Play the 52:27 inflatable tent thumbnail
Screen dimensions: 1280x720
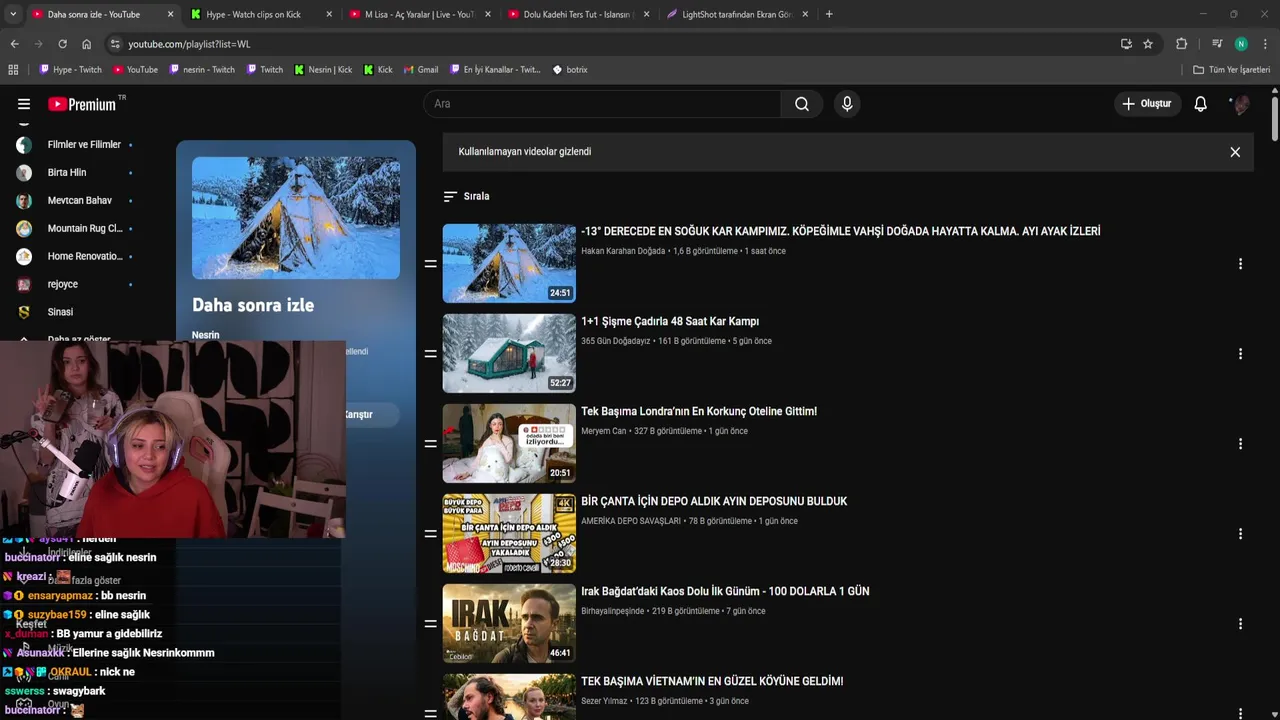tap(509, 353)
